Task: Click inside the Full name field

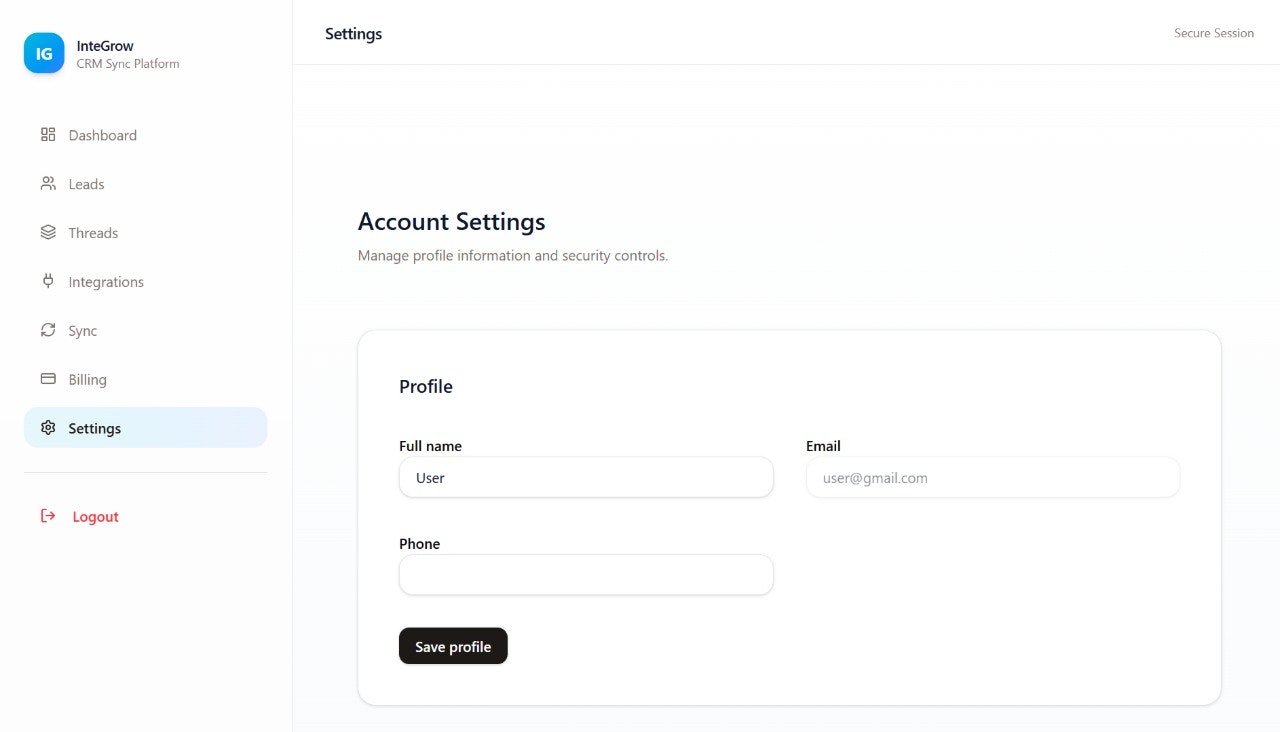Action: point(586,477)
